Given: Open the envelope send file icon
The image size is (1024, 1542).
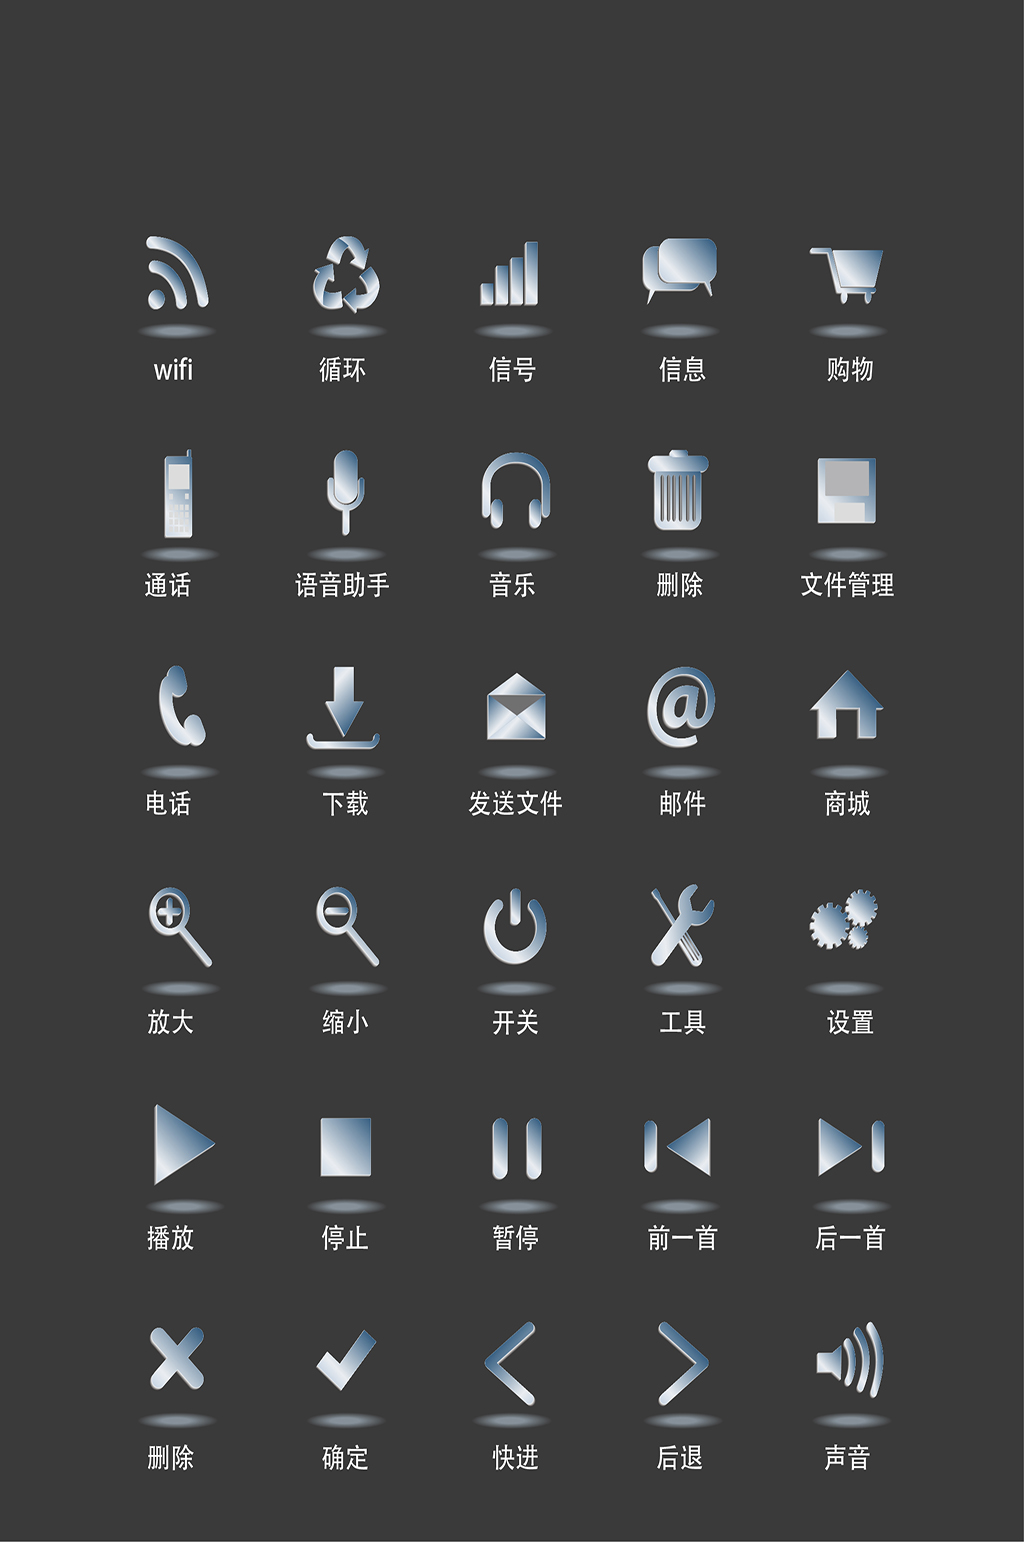Looking at the screenshot, I should click(x=516, y=707).
